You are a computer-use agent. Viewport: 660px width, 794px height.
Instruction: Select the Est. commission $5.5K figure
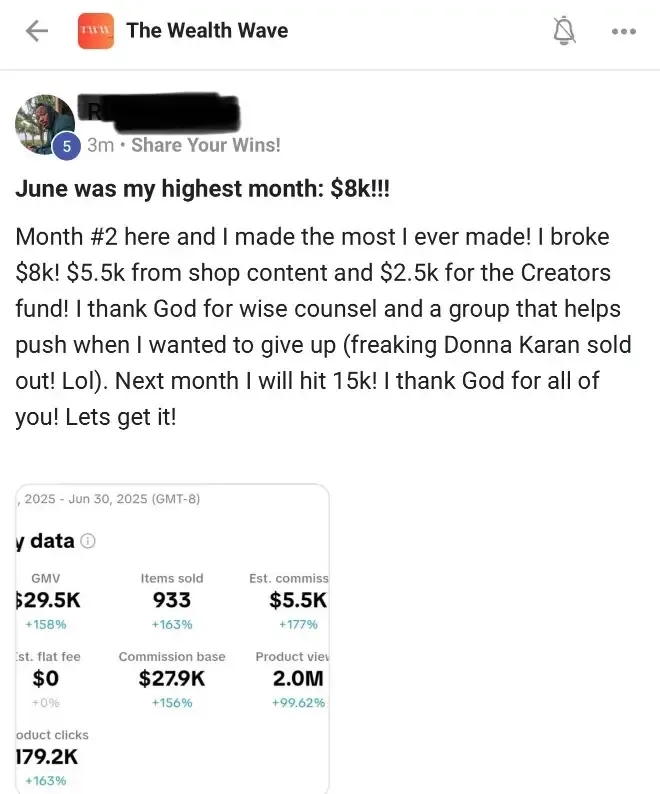(298, 600)
